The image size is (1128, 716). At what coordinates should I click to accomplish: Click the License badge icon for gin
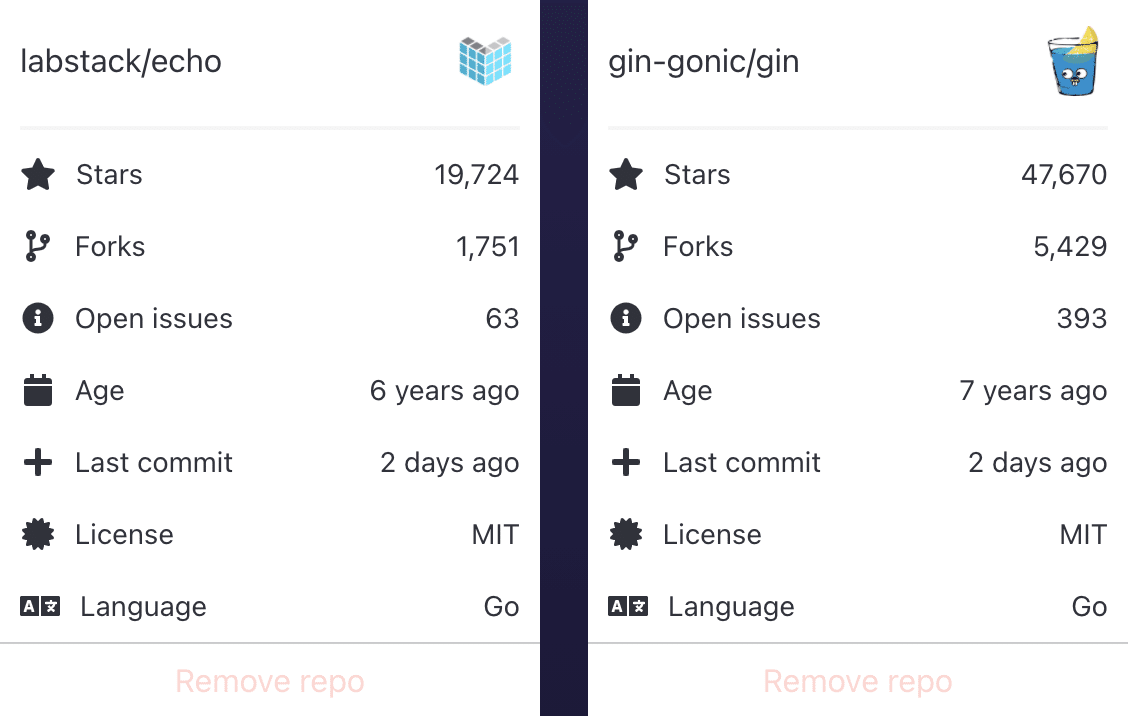click(x=626, y=535)
